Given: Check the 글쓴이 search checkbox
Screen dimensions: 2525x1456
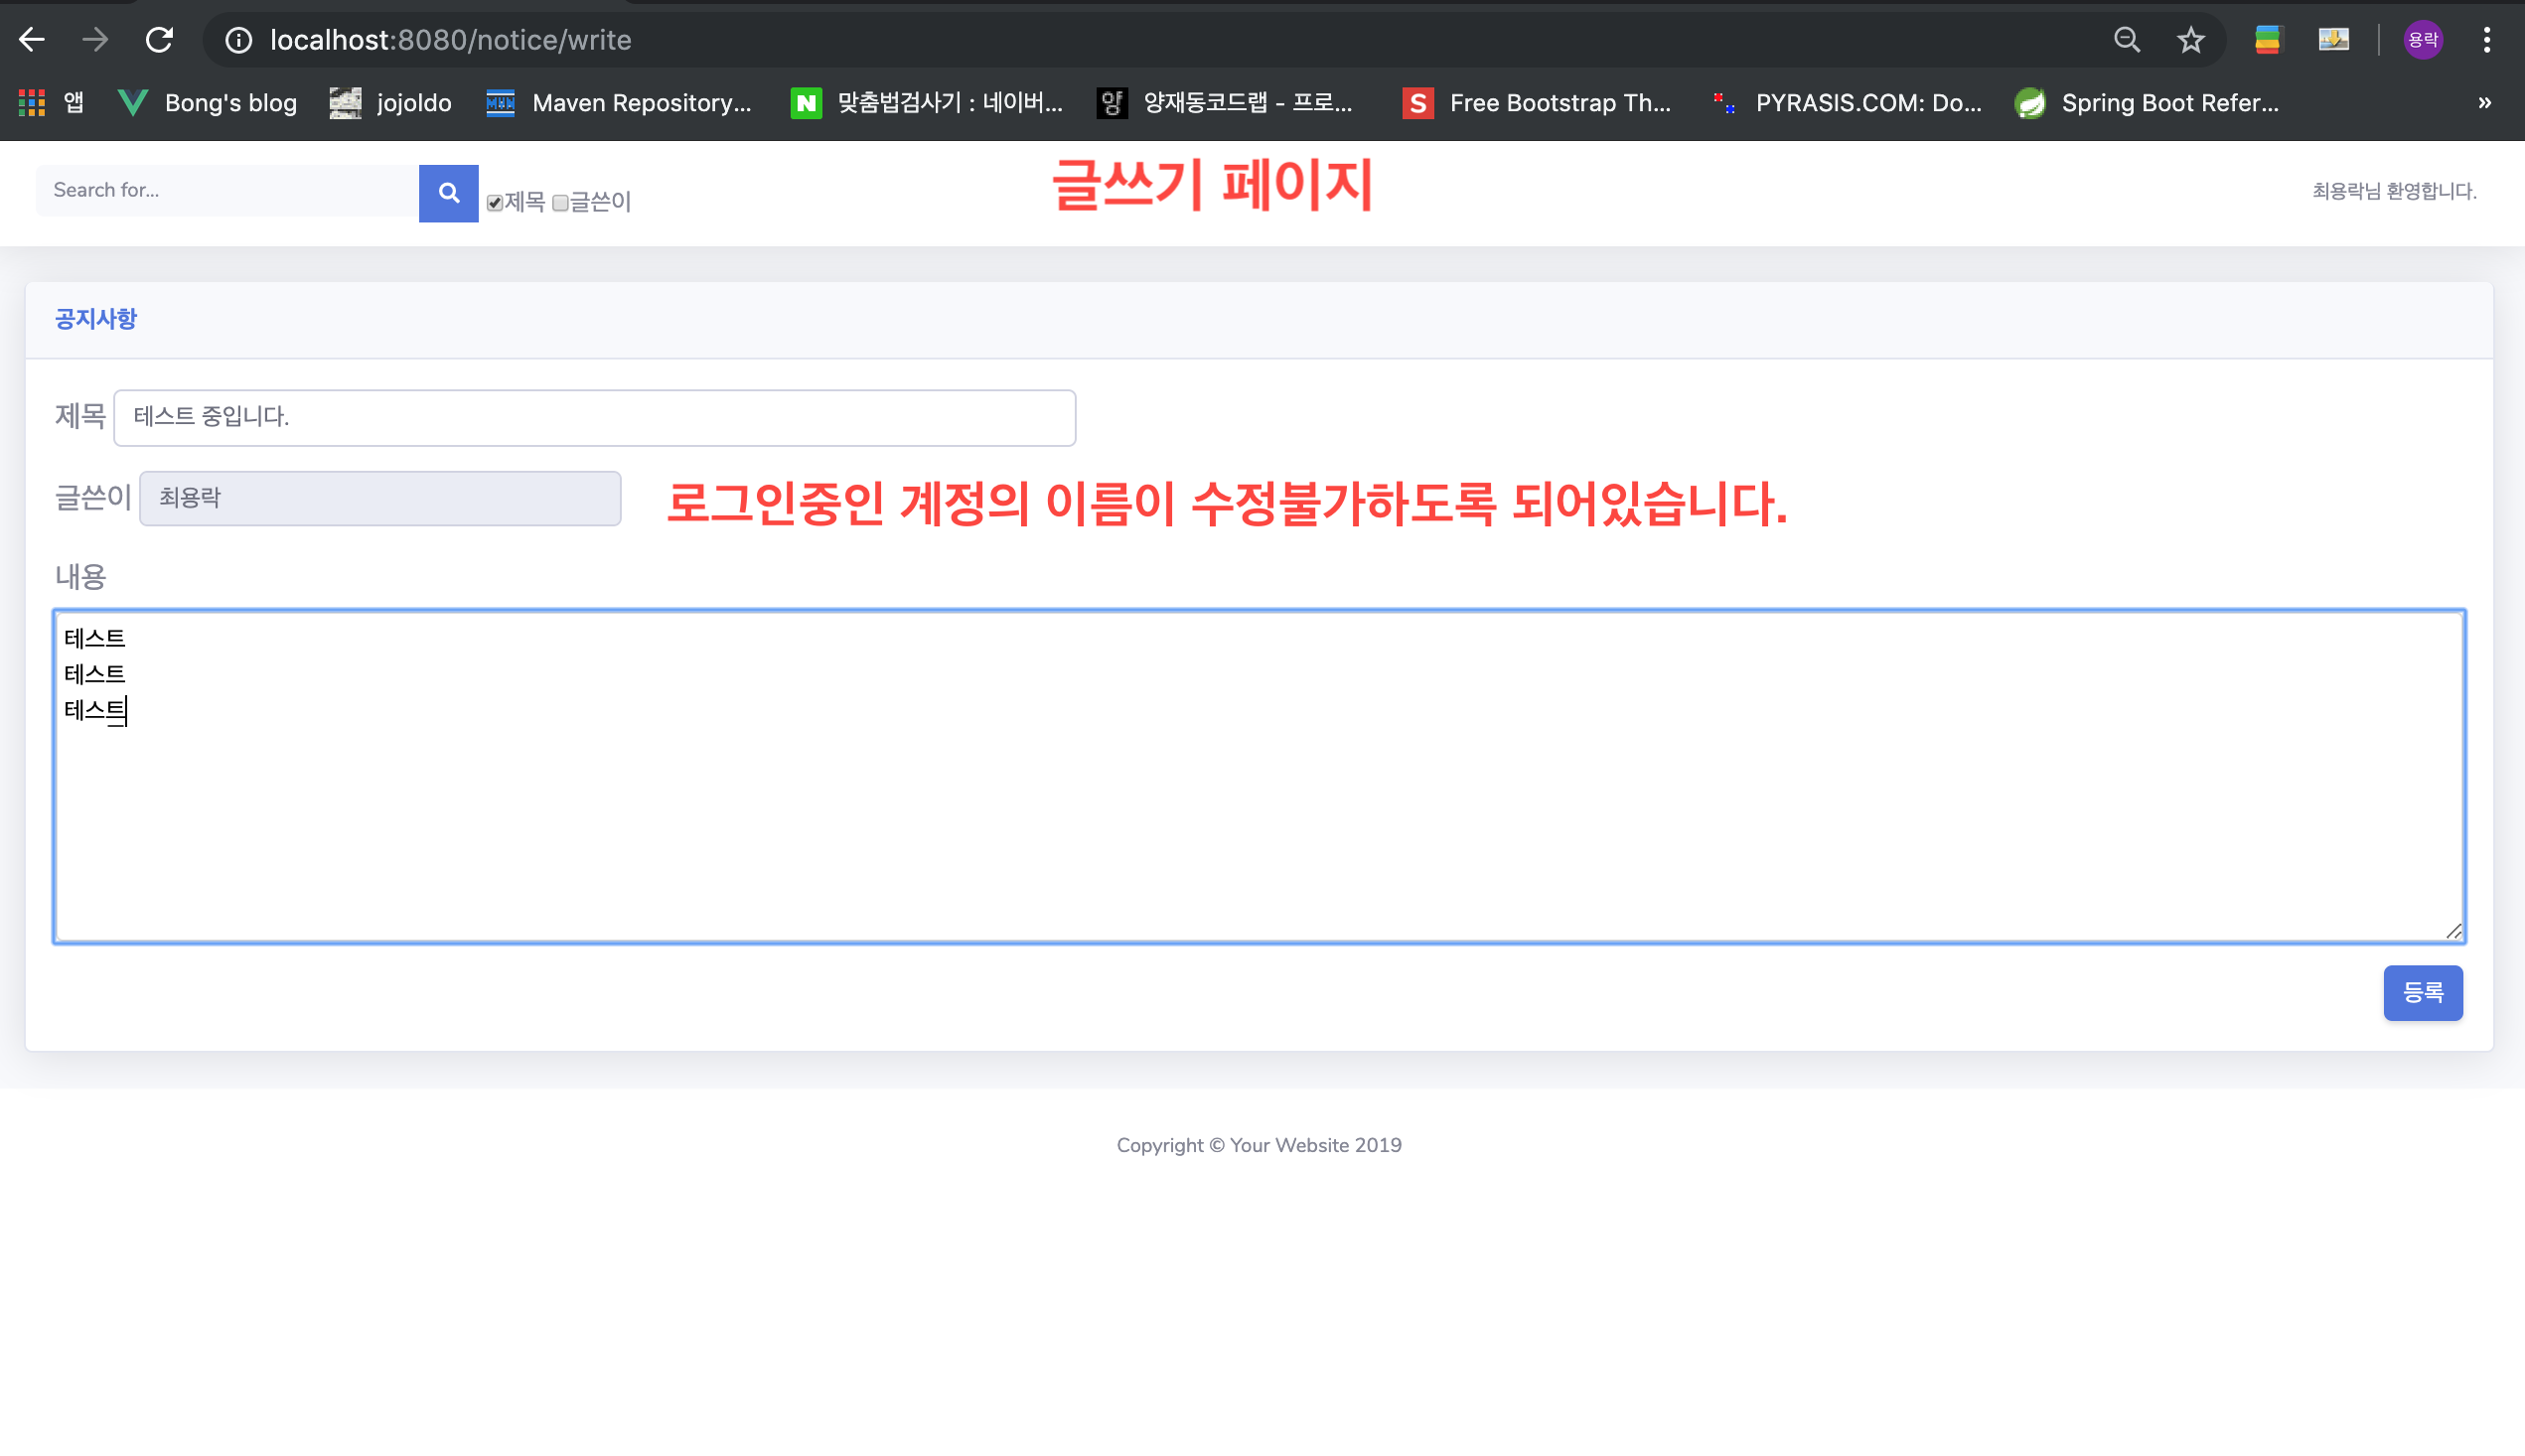Looking at the screenshot, I should pyautogui.click(x=560, y=203).
